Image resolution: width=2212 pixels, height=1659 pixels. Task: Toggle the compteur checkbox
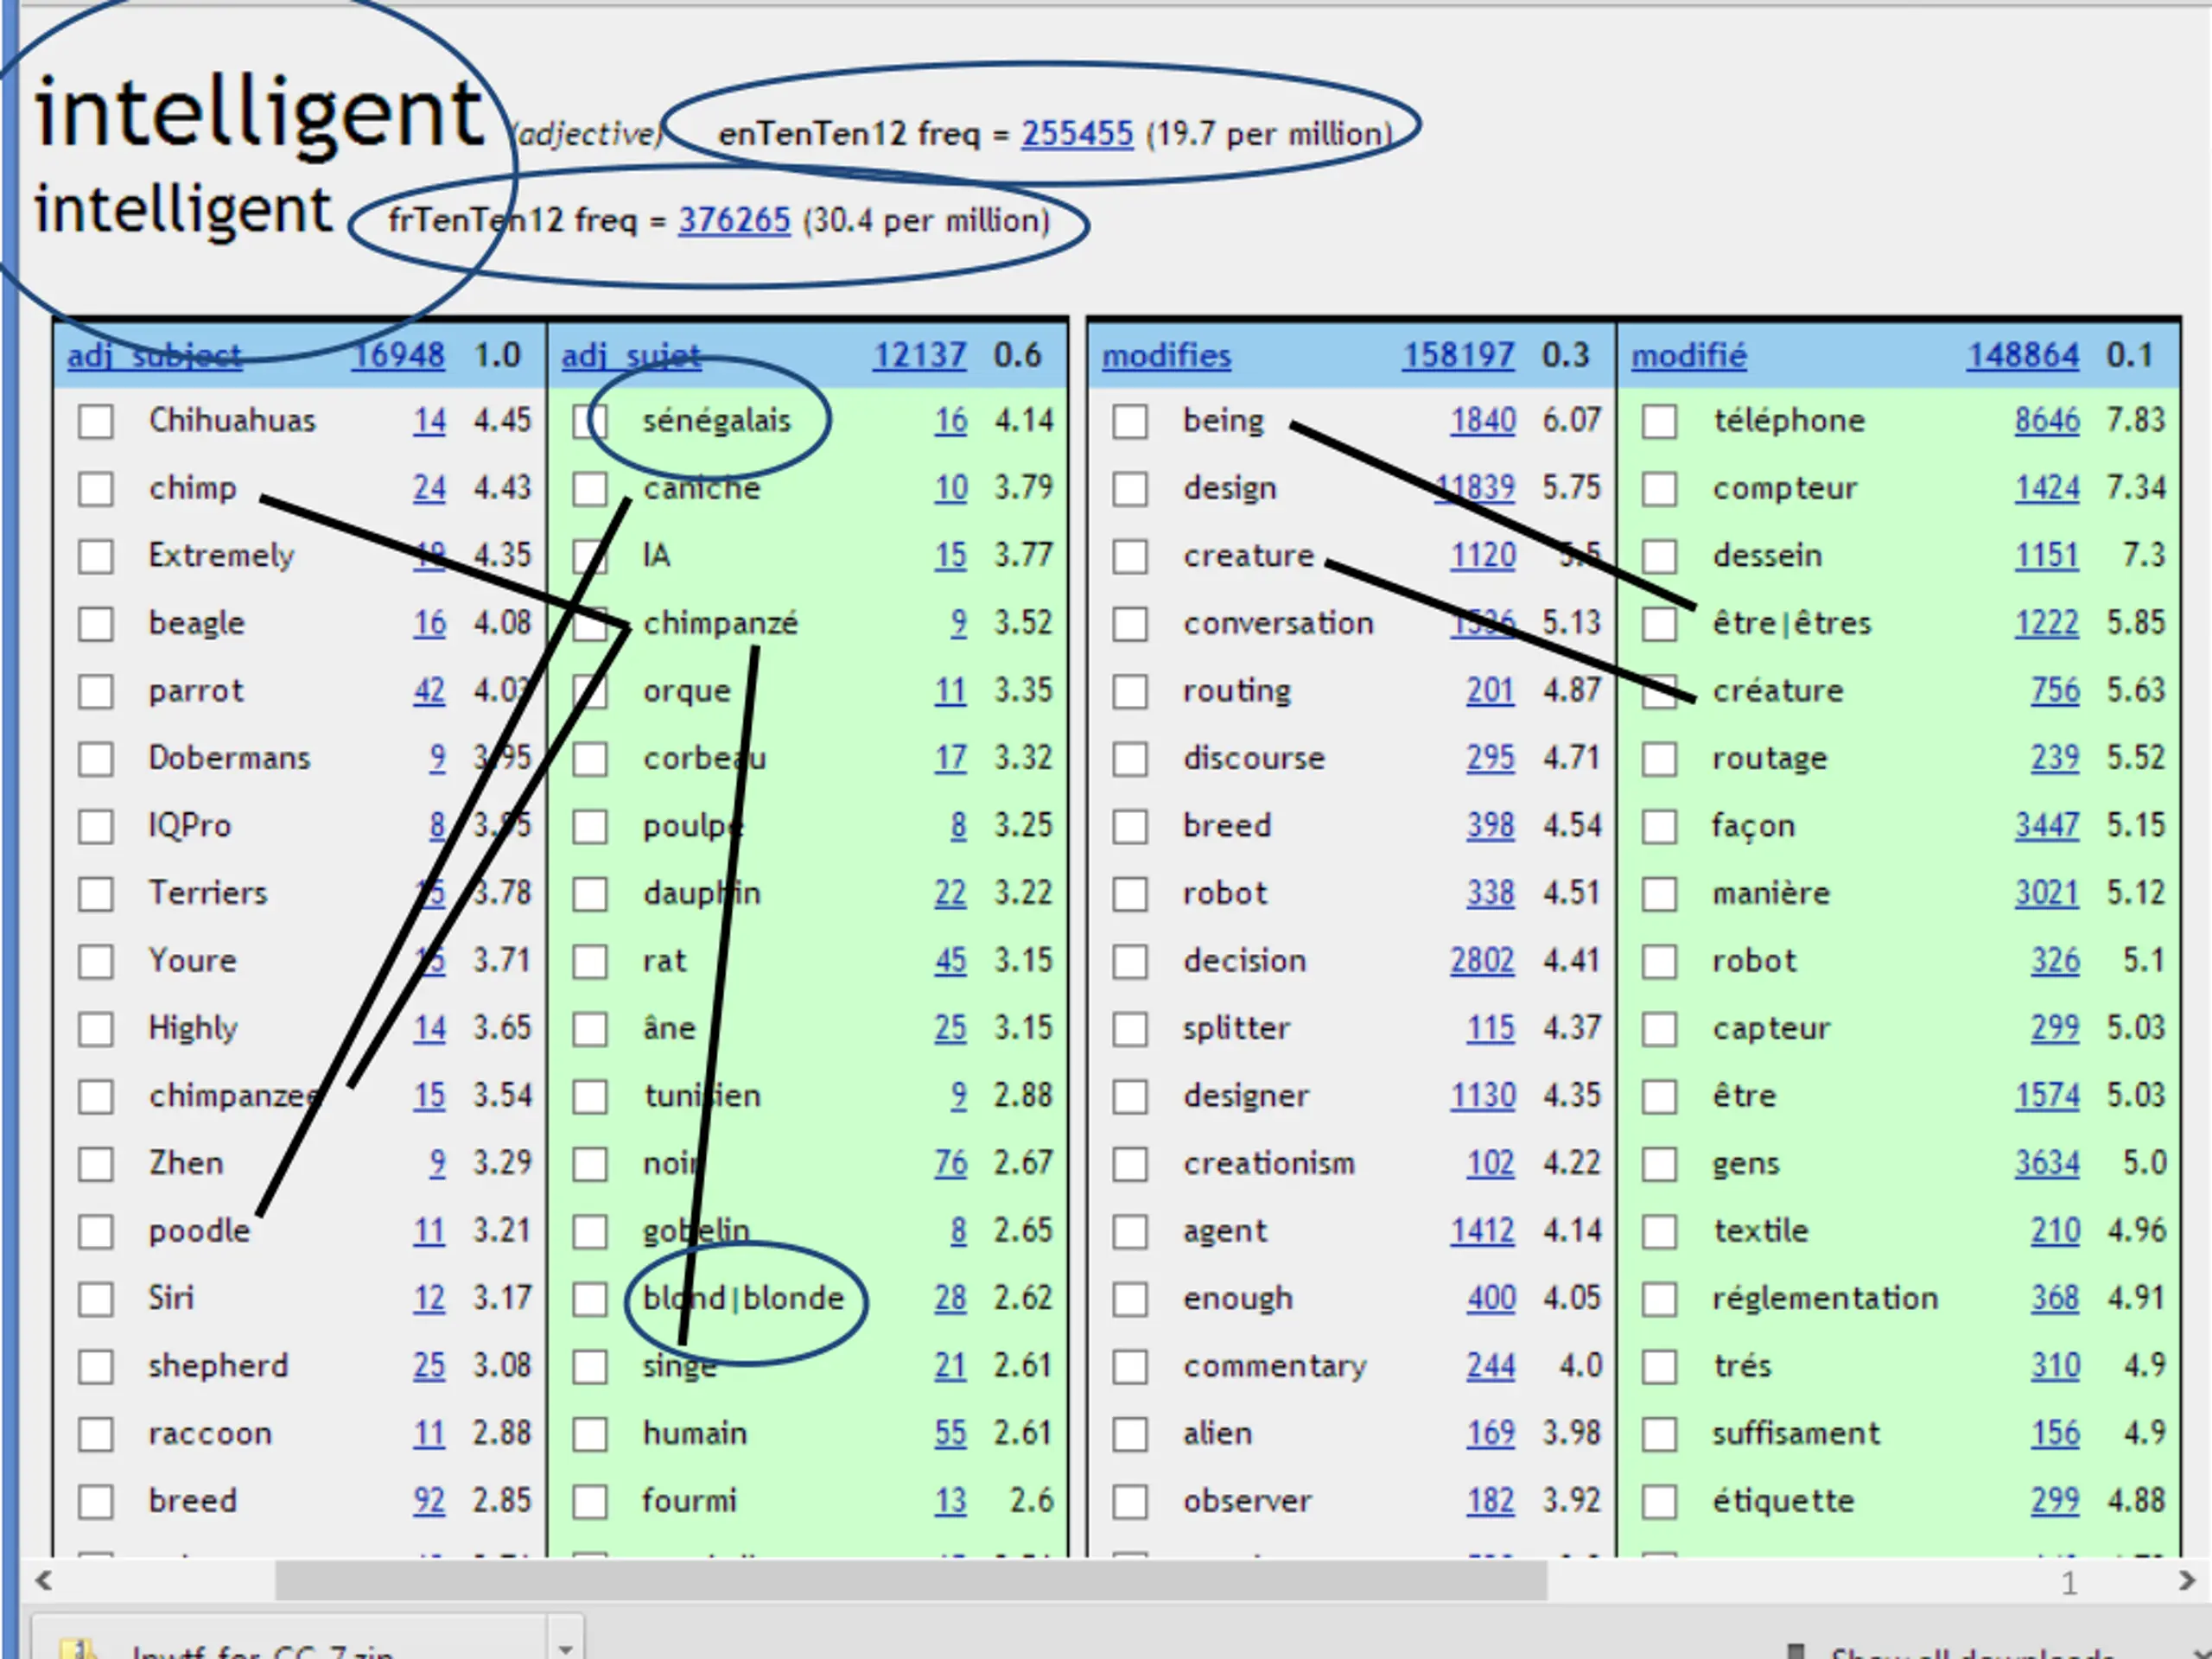click(x=1659, y=489)
